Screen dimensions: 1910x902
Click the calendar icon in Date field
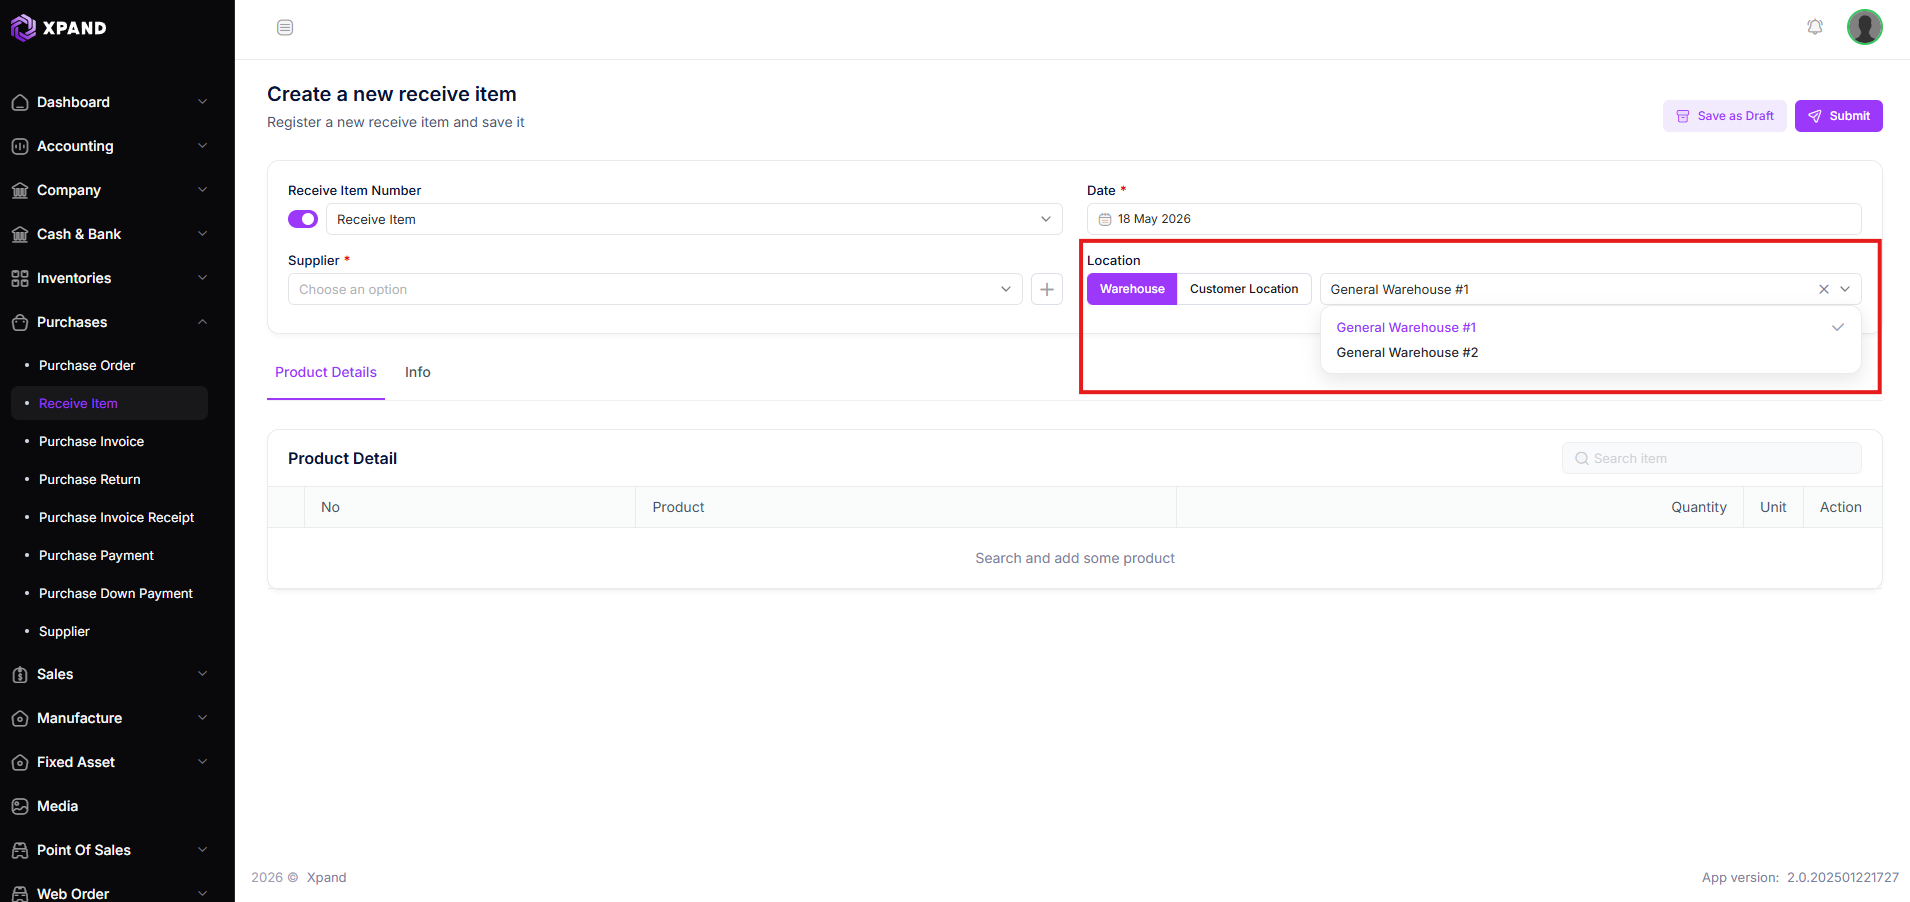point(1105,219)
